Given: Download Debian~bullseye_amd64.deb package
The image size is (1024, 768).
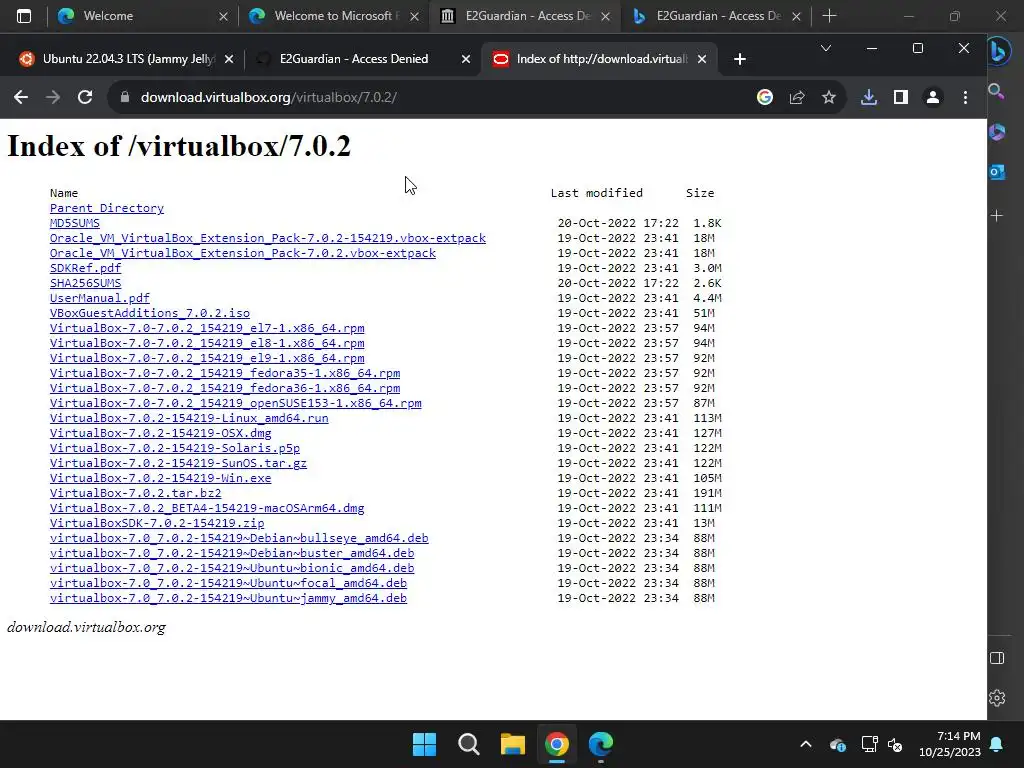Looking at the screenshot, I should [239, 538].
